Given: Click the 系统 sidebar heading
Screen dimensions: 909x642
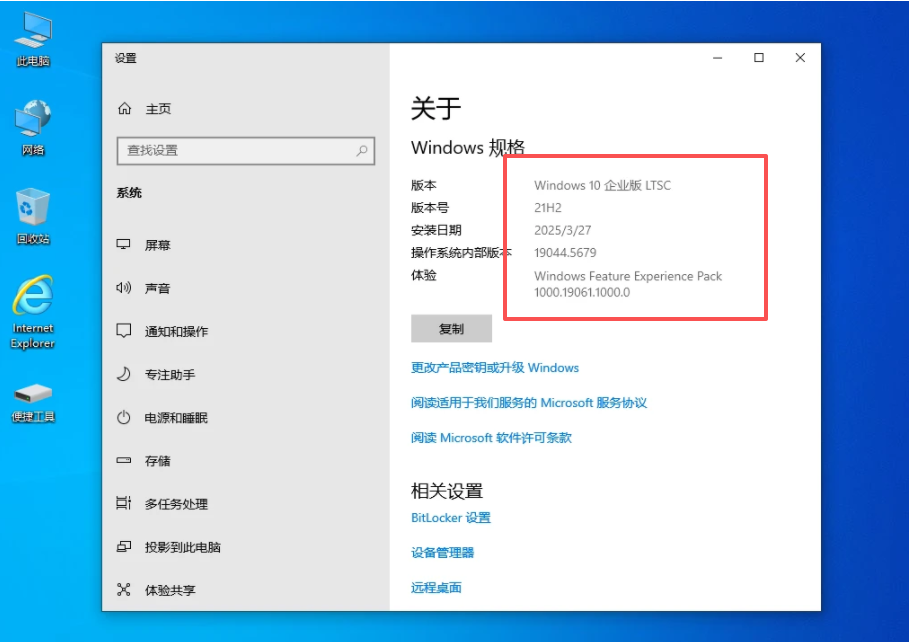Looking at the screenshot, I should point(129,193).
